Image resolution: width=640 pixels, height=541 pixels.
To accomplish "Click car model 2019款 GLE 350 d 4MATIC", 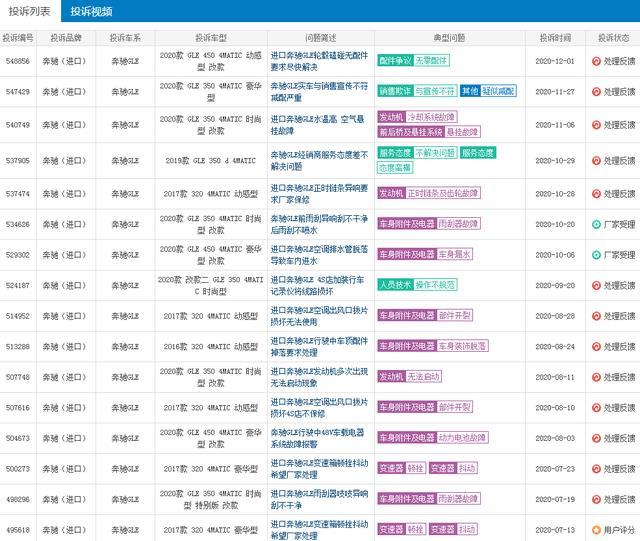I will [x=211, y=160].
